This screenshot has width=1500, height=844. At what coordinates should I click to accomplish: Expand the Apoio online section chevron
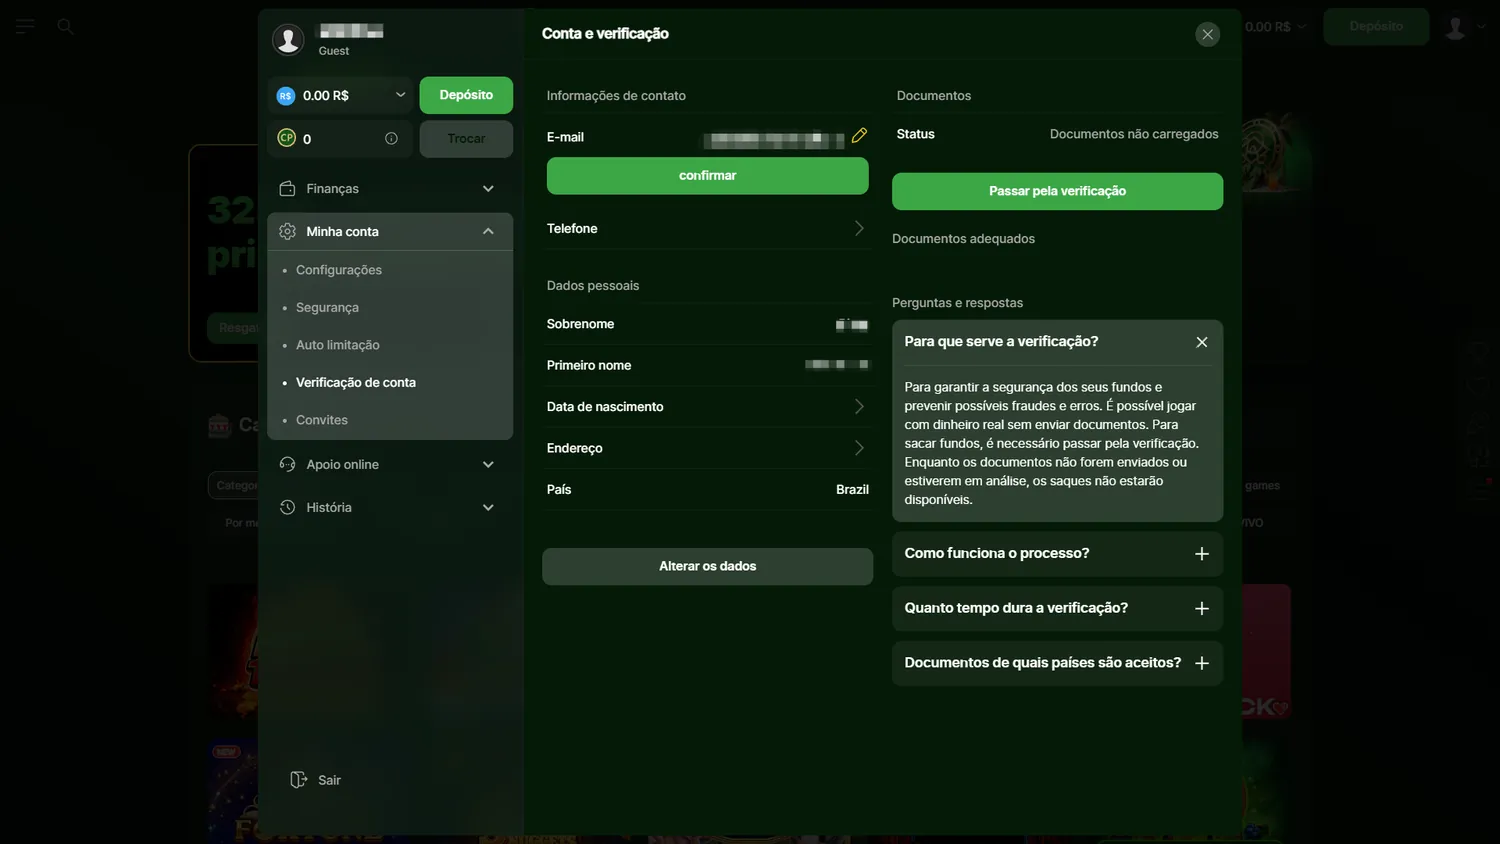(488, 464)
